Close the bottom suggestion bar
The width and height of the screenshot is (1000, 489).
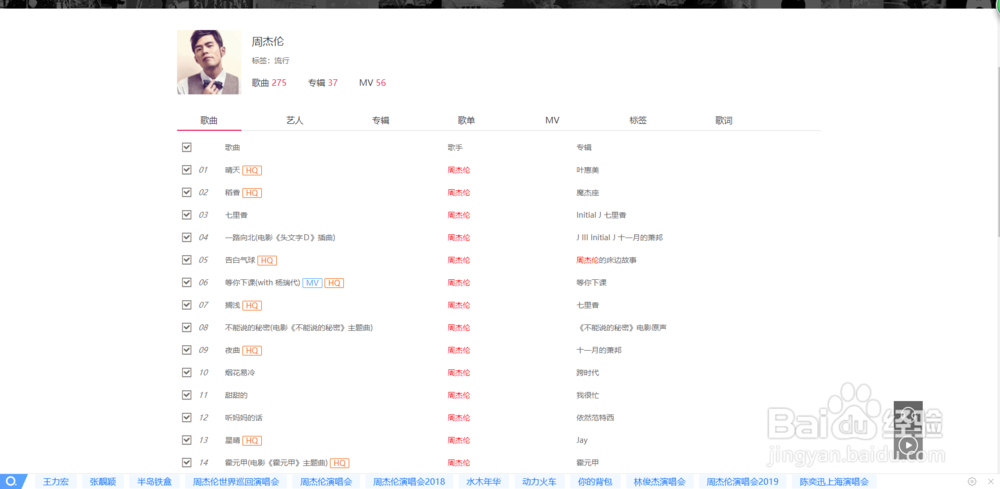tap(990, 481)
